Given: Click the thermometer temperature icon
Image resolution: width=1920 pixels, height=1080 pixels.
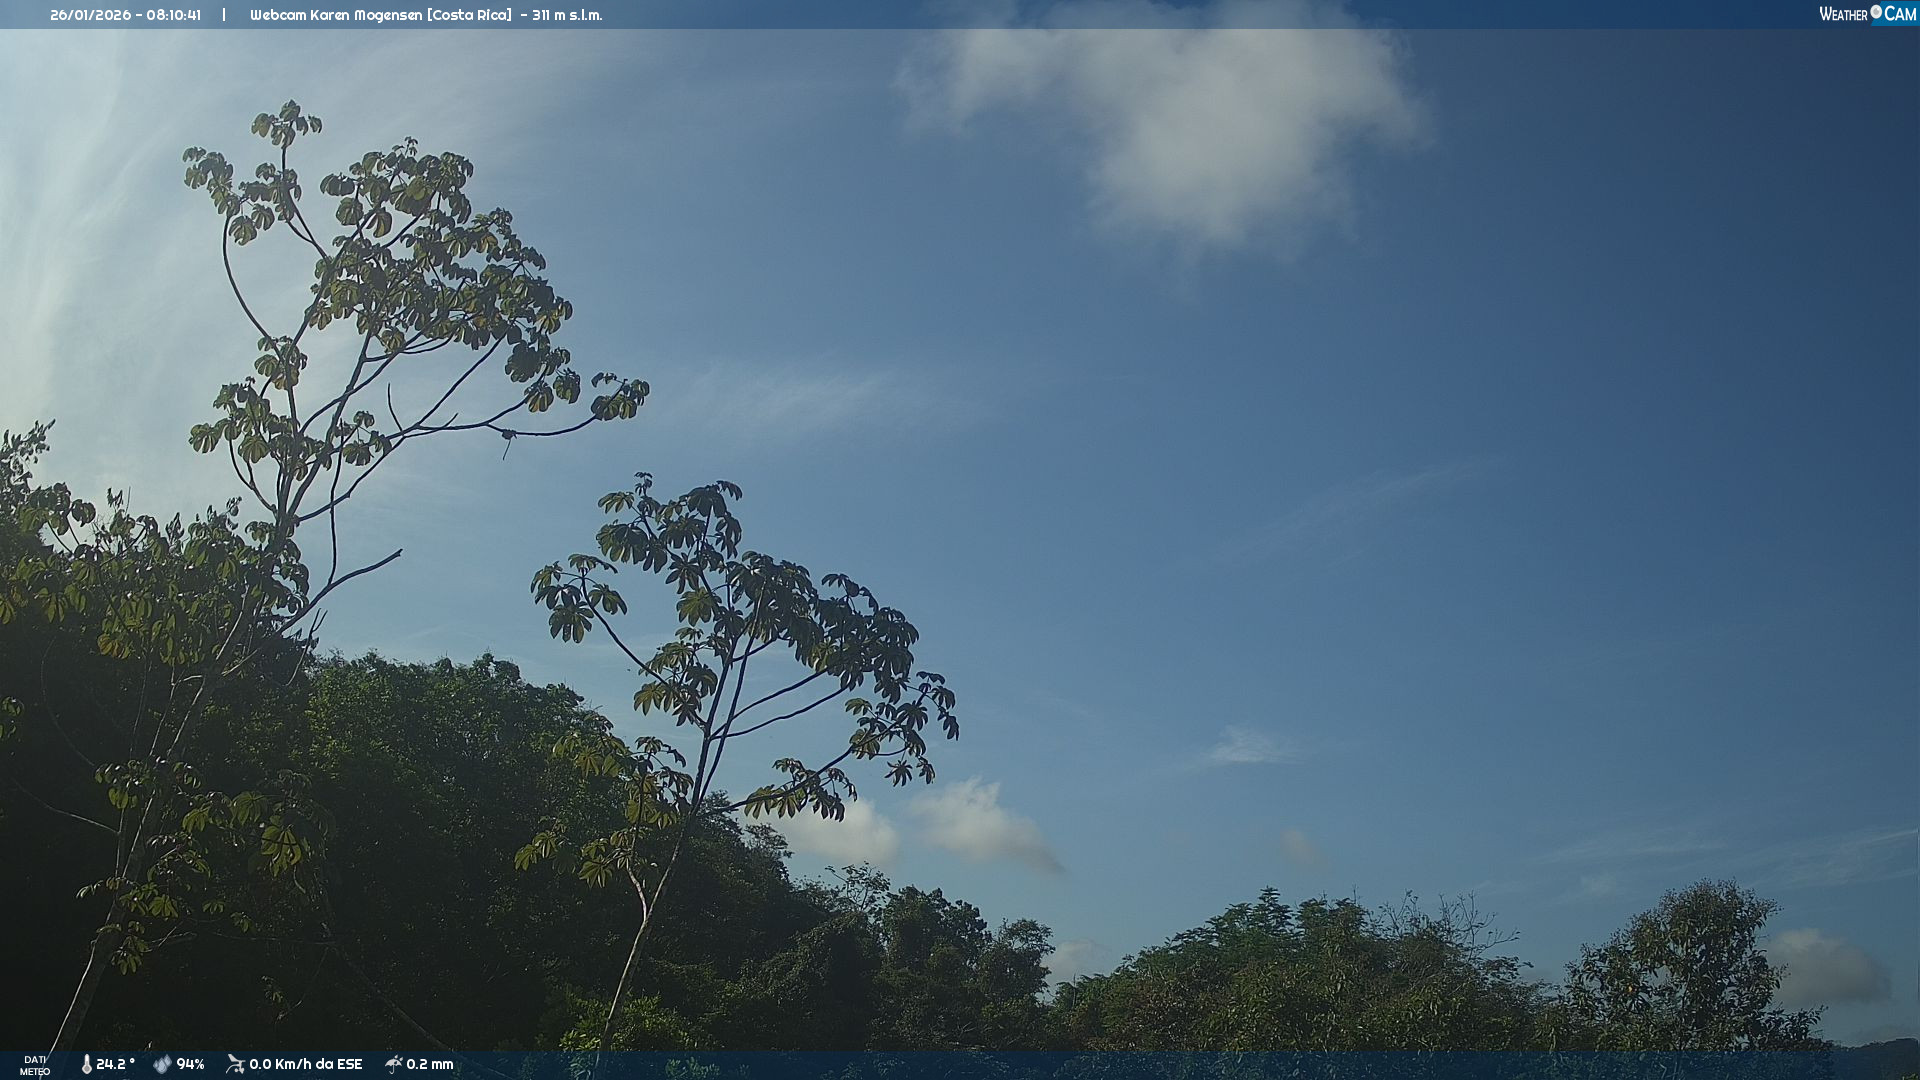Looking at the screenshot, I should (x=86, y=1064).
